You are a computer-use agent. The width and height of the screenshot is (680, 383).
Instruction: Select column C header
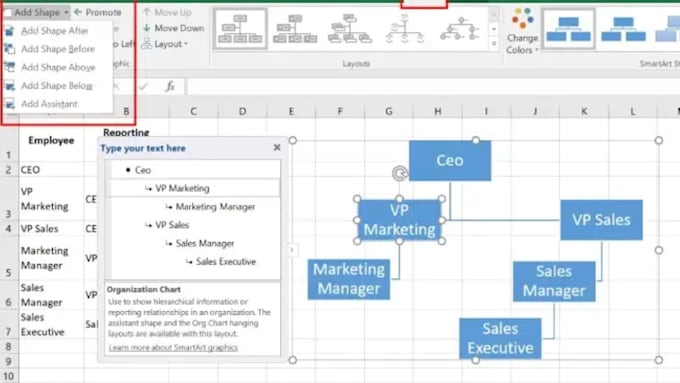point(193,111)
